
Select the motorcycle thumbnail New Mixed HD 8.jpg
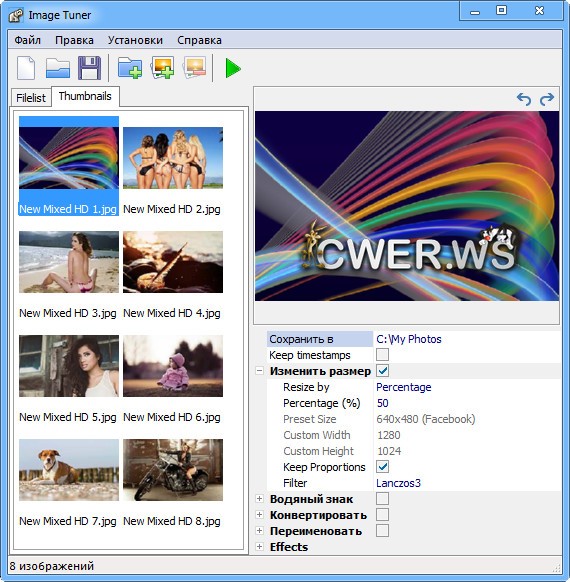coord(173,477)
